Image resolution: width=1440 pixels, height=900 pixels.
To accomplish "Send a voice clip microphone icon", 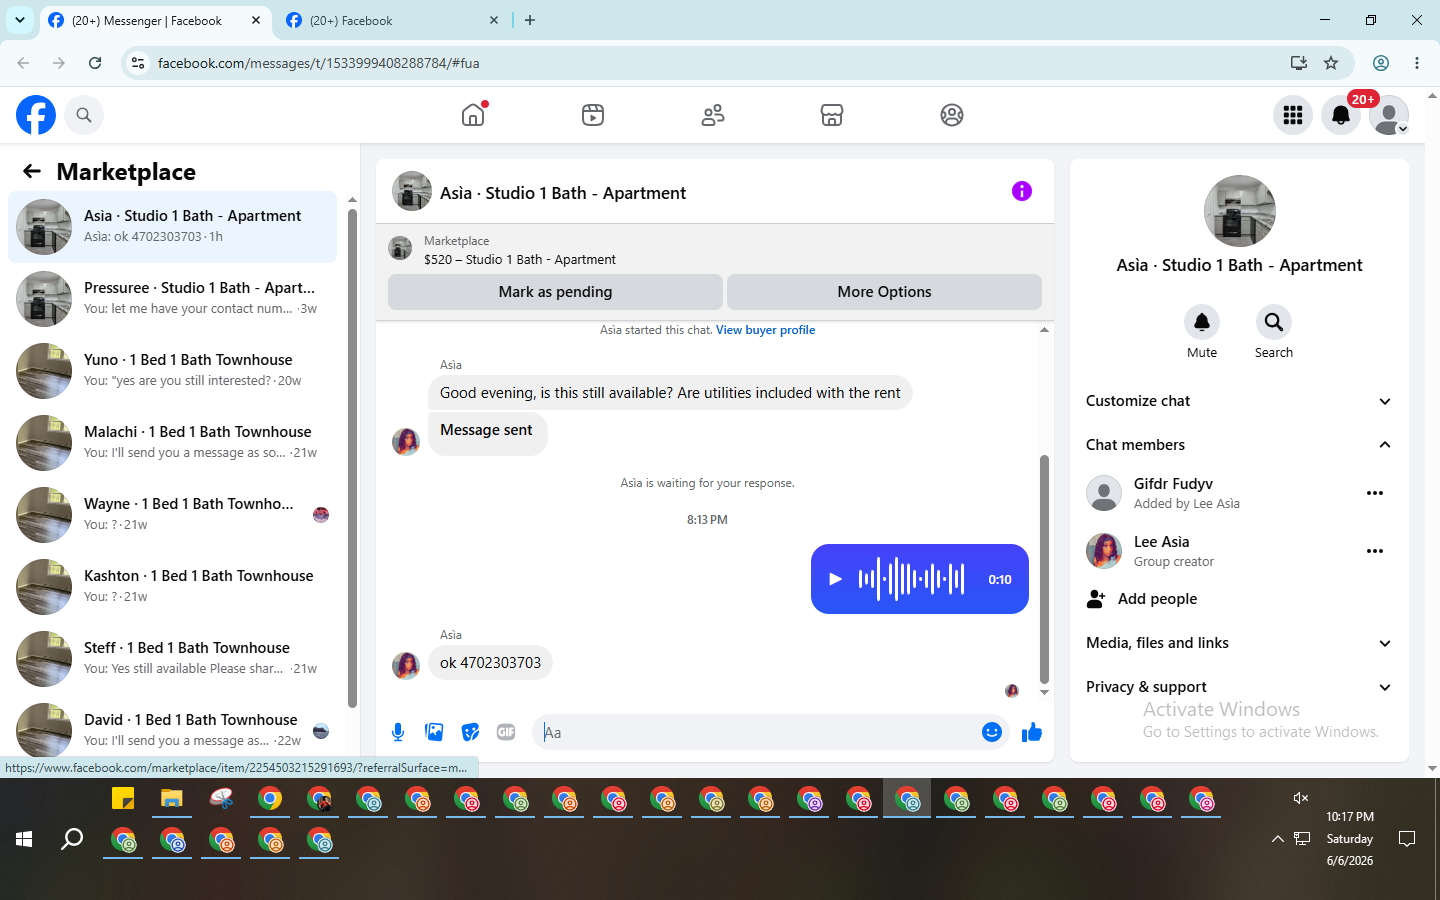I will tap(398, 732).
